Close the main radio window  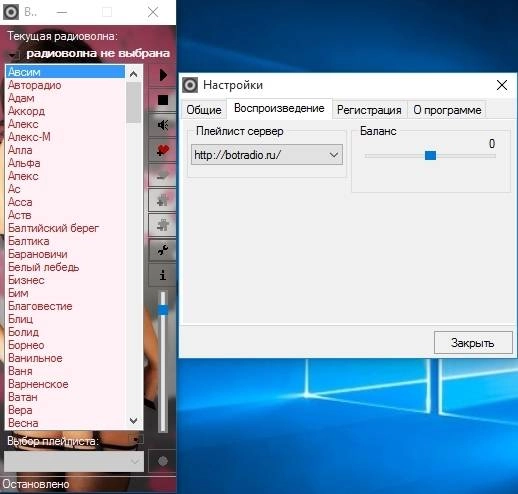(x=153, y=12)
